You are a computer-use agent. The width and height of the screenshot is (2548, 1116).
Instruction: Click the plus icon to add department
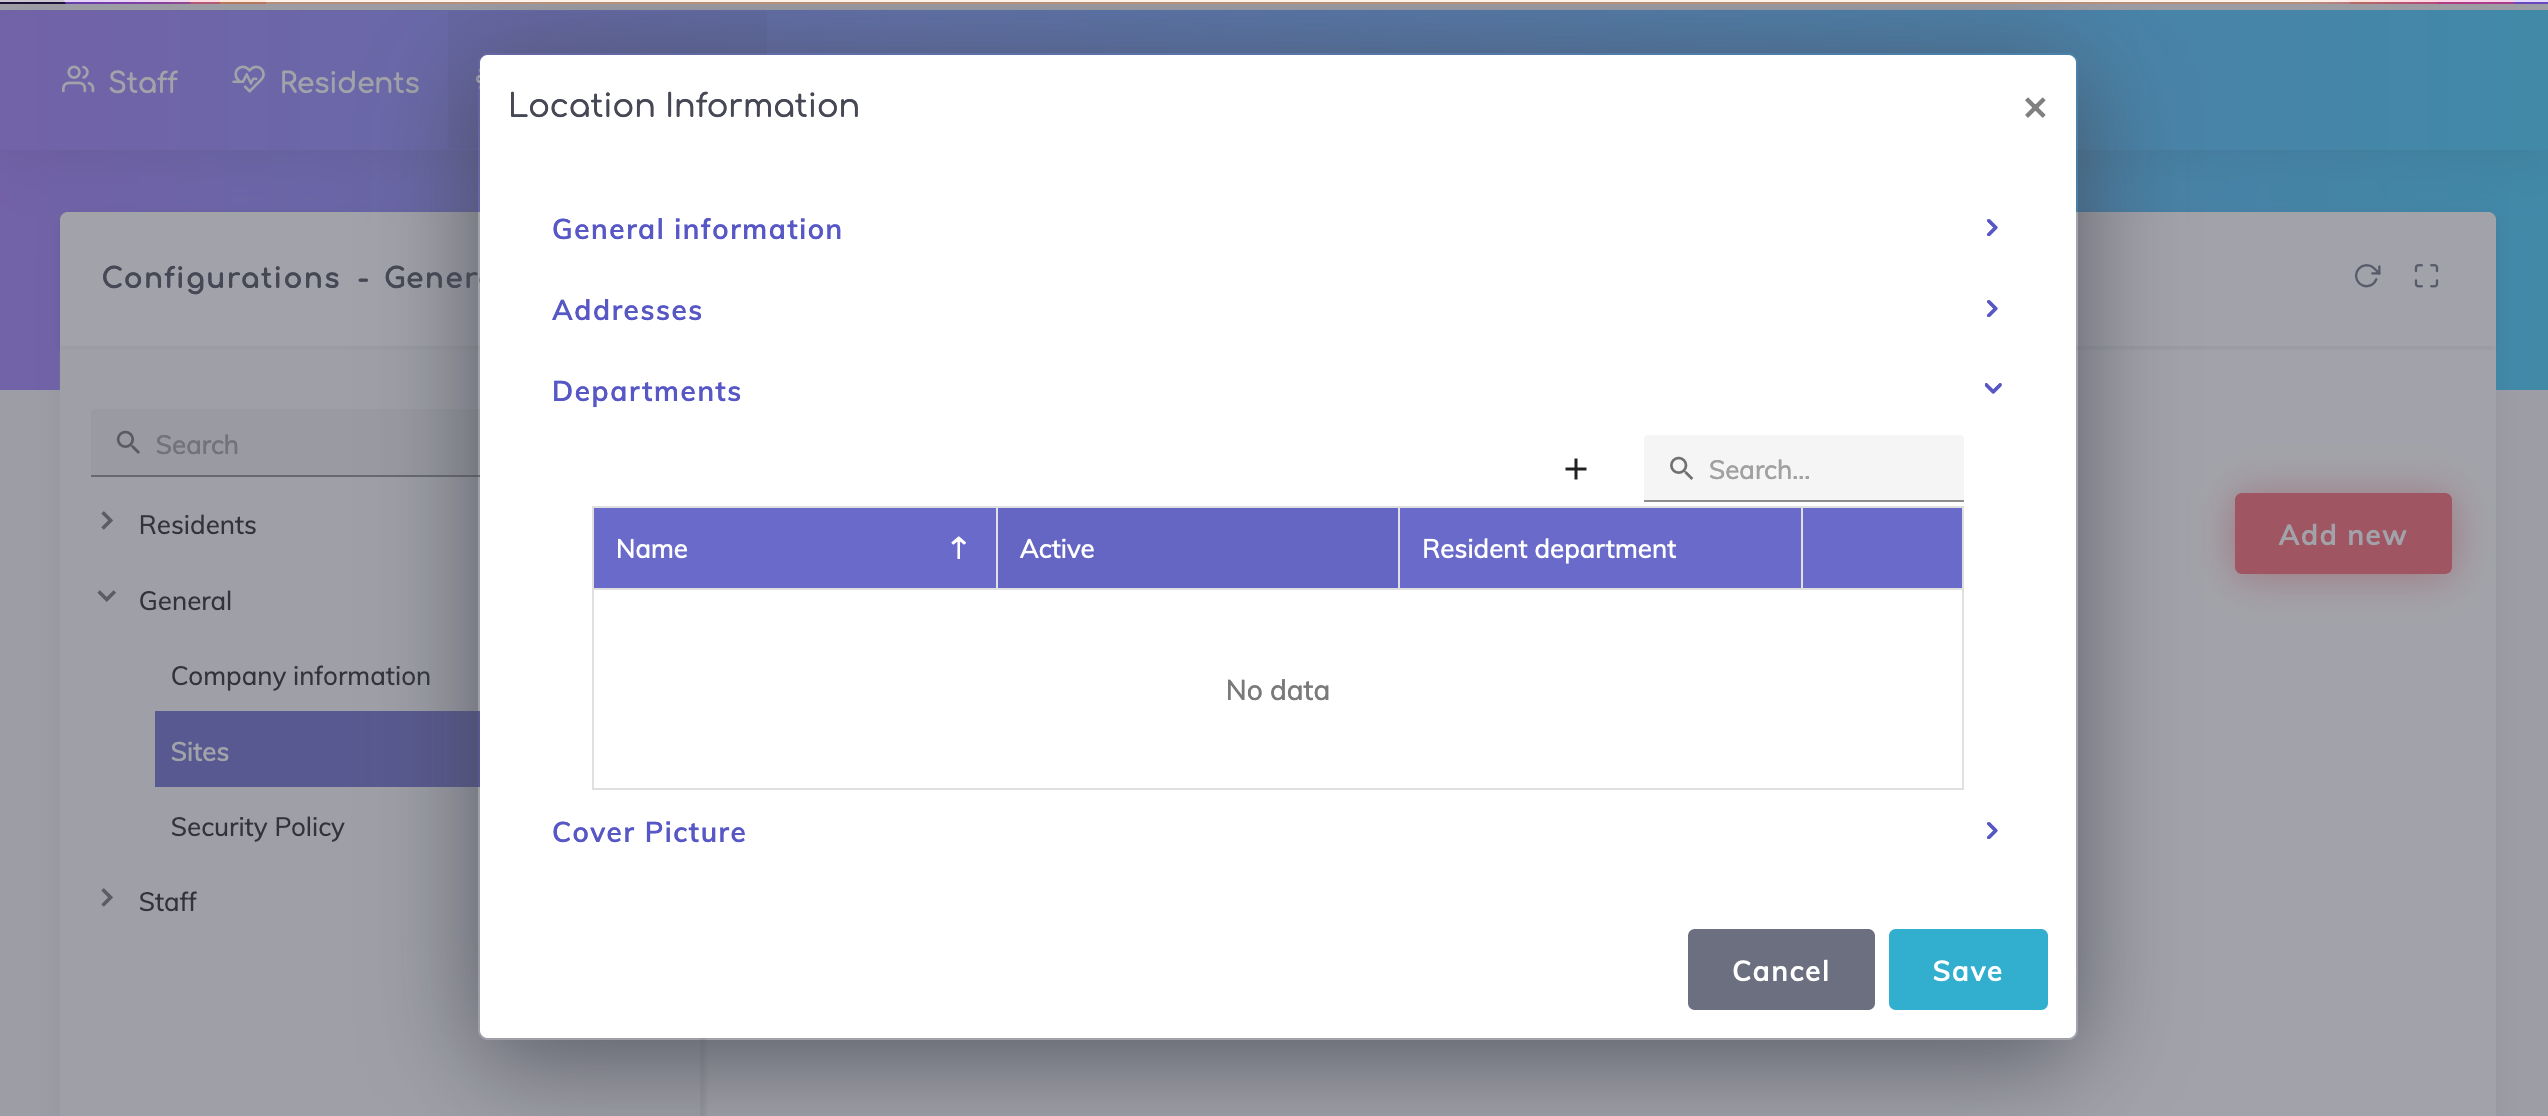click(1575, 469)
